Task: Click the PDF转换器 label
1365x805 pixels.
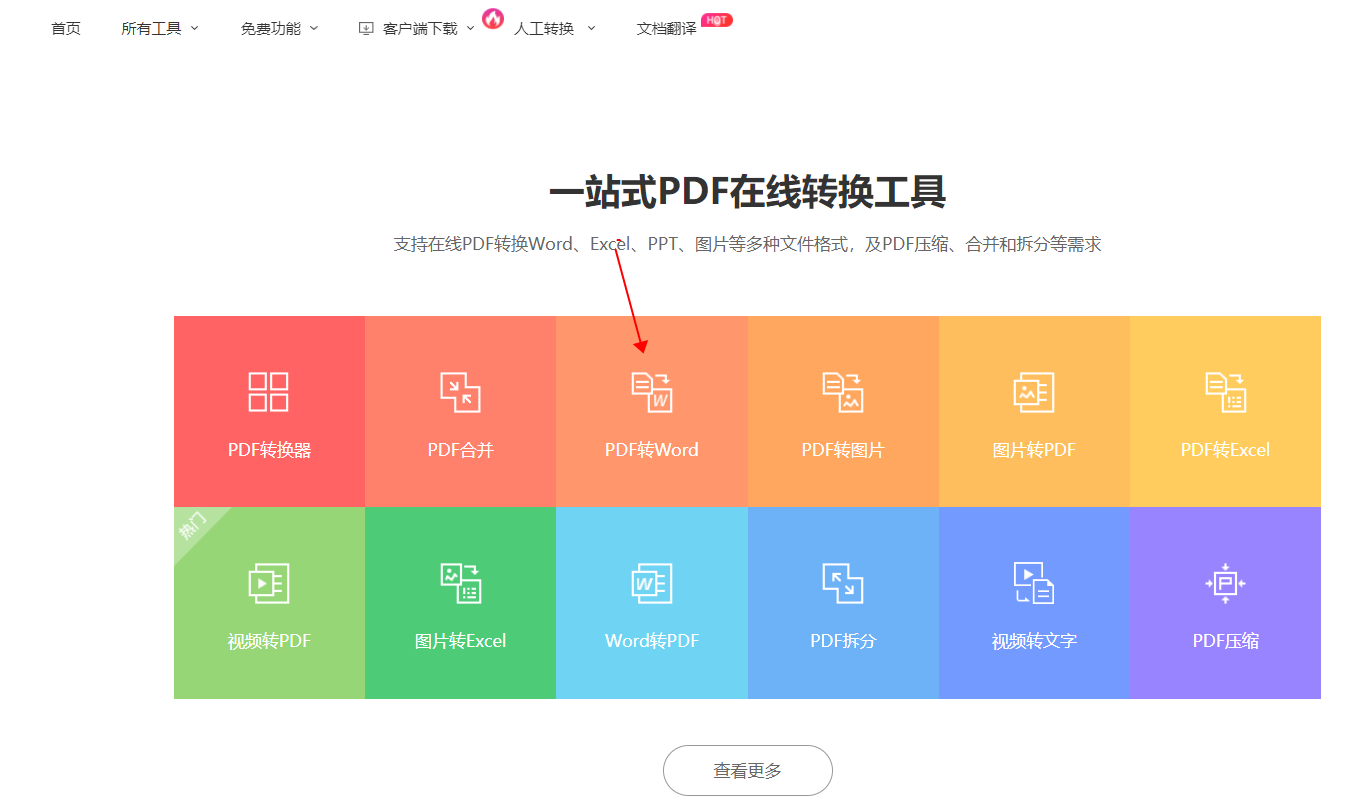Action: [x=269, y=450]
